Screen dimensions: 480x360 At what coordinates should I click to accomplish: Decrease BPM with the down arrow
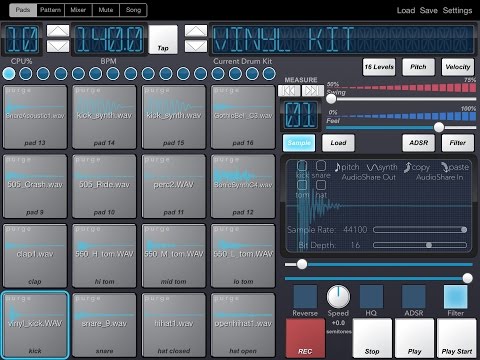(58, 46)
